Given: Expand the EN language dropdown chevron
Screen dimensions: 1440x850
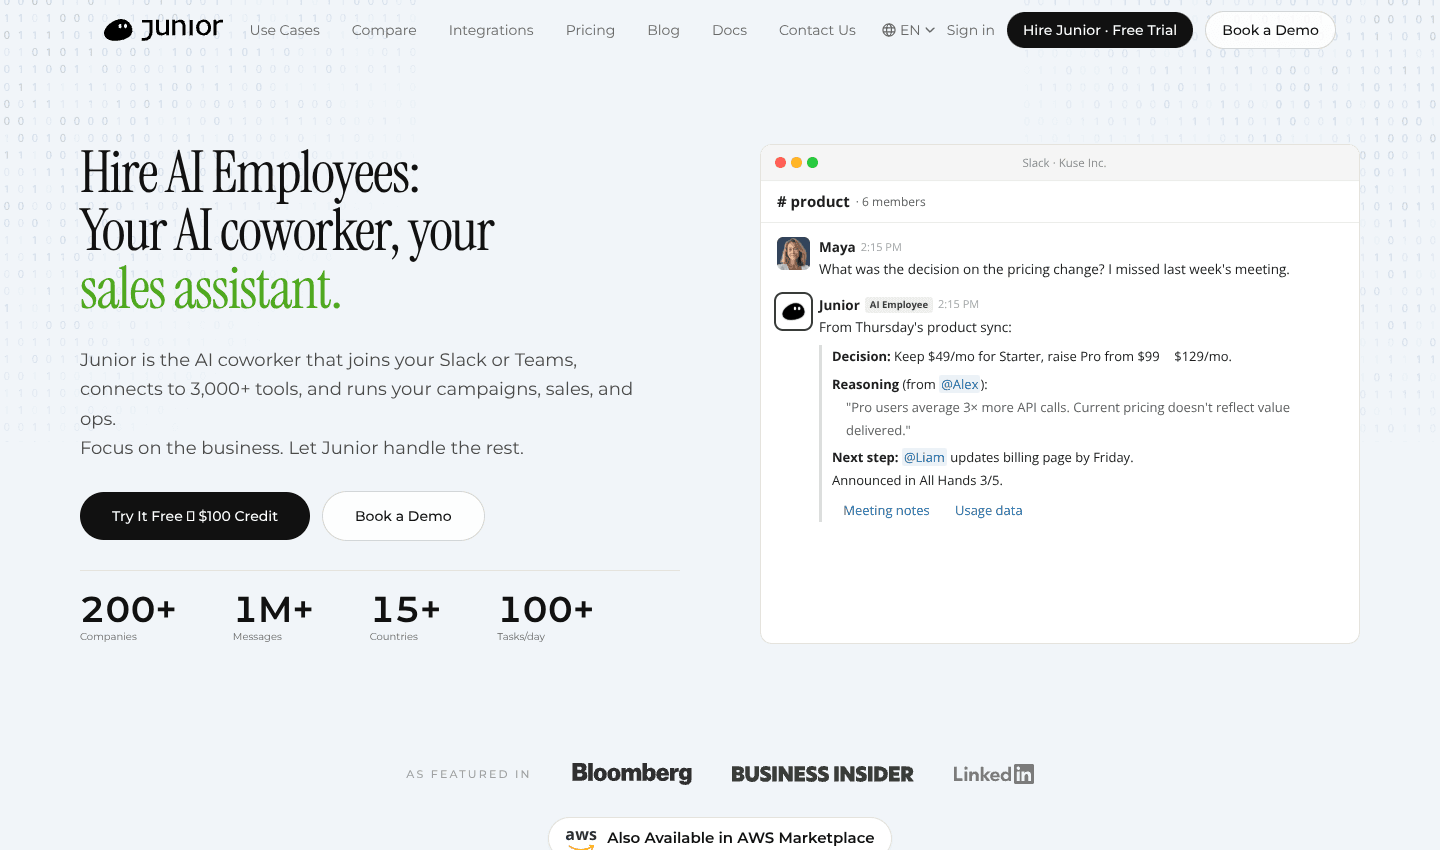Looking at the screenshot, I should click(x=930, y=30).
